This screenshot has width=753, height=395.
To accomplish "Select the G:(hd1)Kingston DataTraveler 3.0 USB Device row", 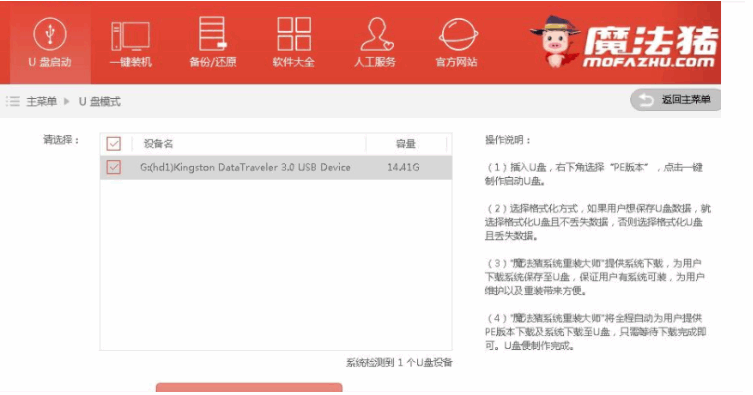I will point(276,168).
